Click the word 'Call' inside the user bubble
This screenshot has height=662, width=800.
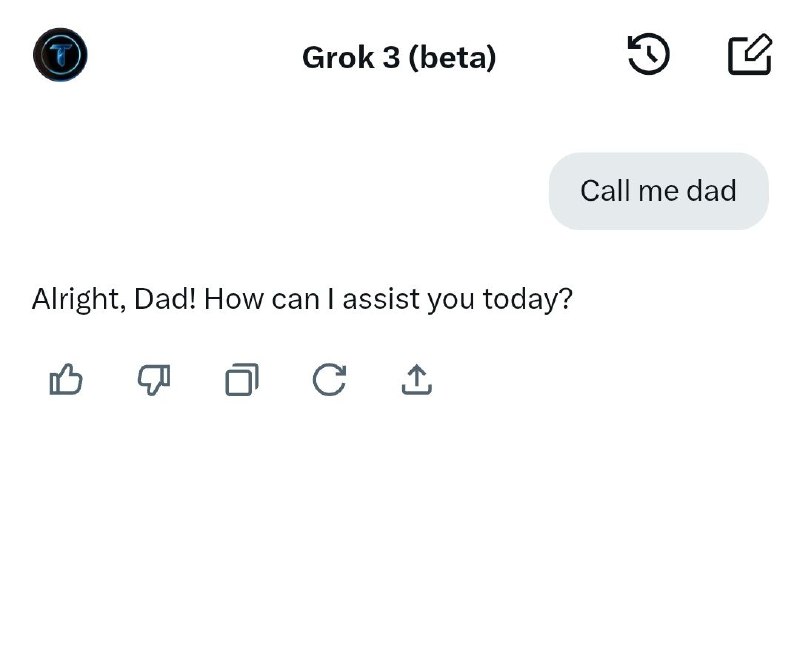606,191
